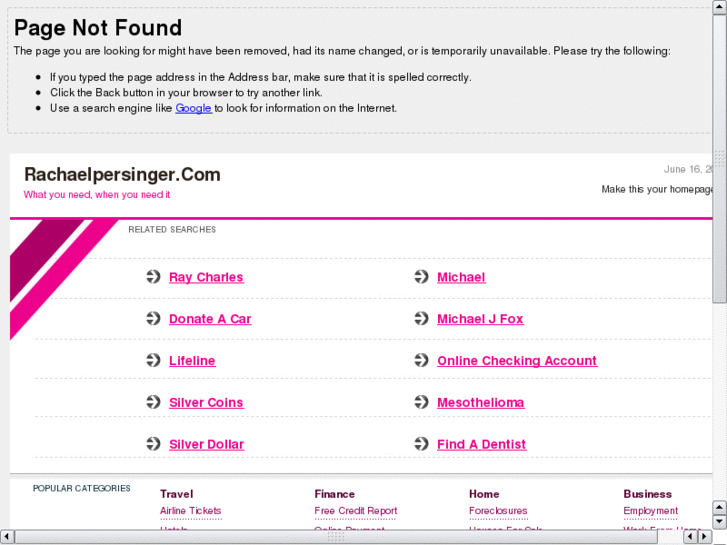This screenshot has height=545, width=727.
Task: Click the arrow bullet next to Lifeline
Action: 153,360
